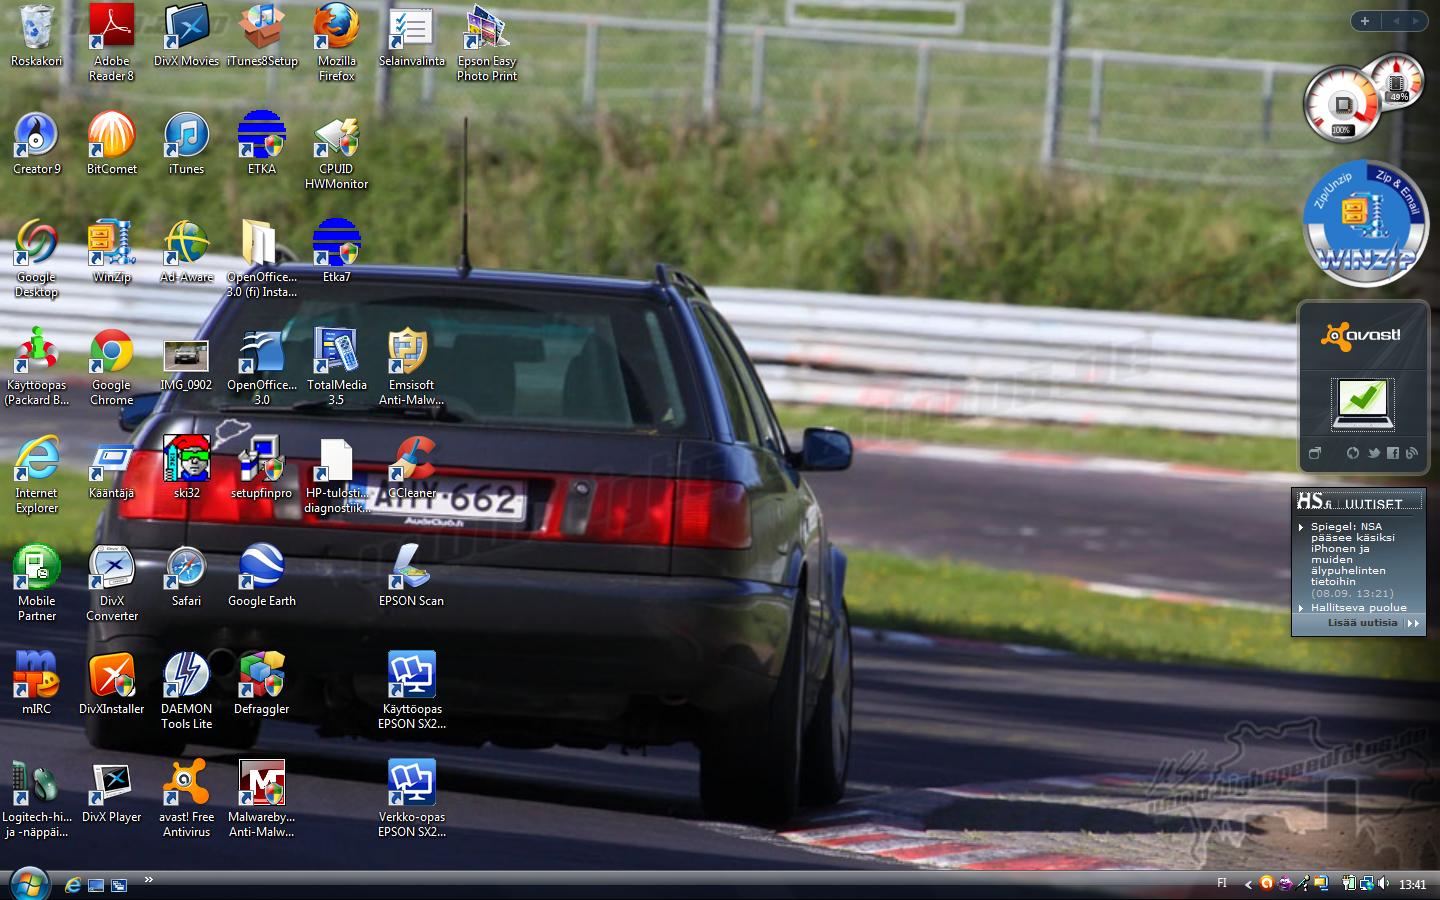Screen dimensions: 1440x900
Task: Select the BitComet desktop icon
Action: (x=111, y=137)
